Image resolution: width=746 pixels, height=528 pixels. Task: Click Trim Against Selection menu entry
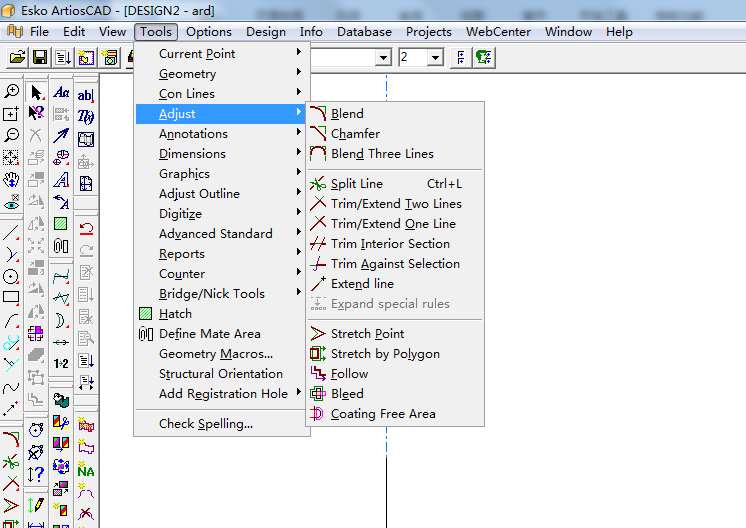[x=395, y=264]
